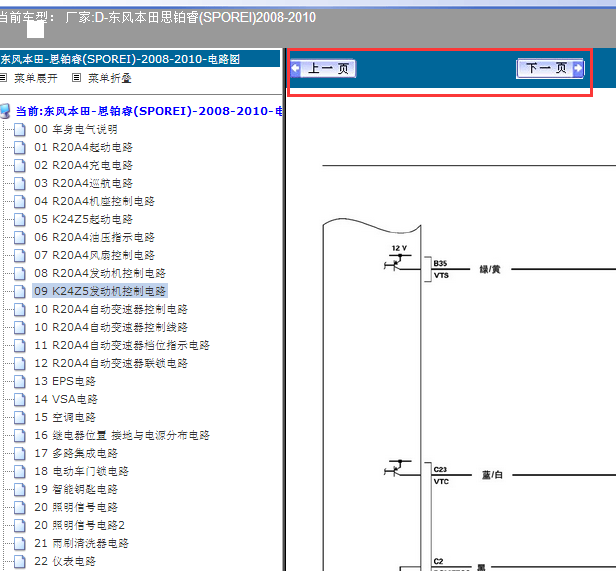Screen dimensions: 616x571
Task: Open 11 R20A4自动变速器档位指示电路
Action: 122,345
